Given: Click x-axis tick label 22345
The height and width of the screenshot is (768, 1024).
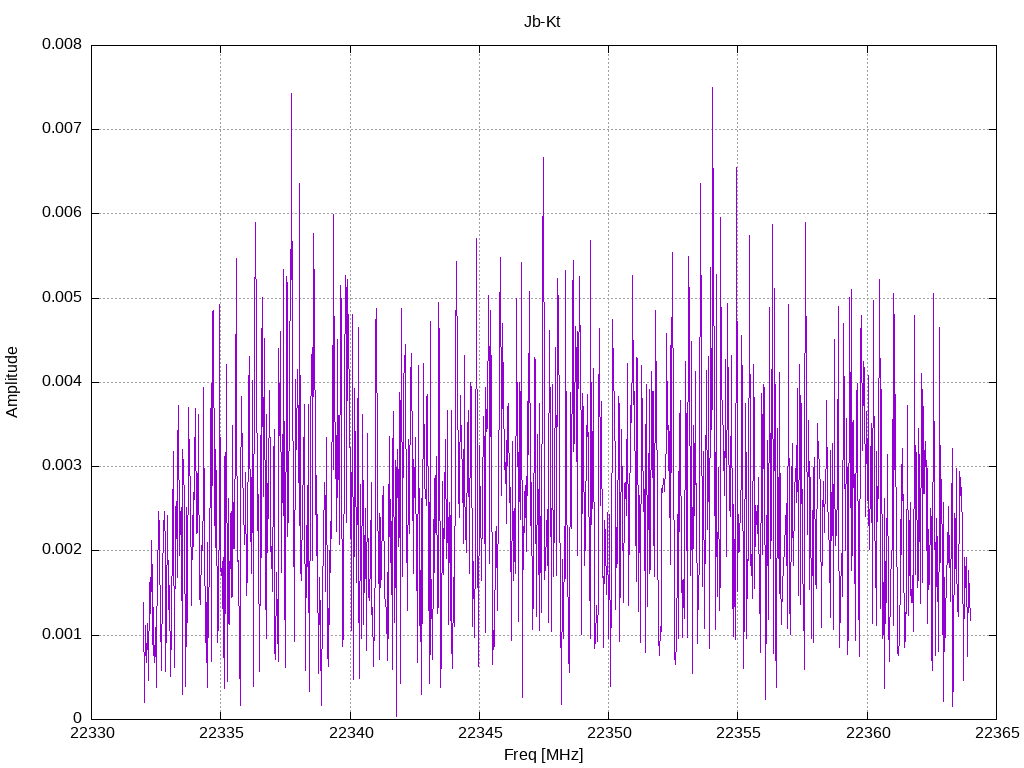Looking at the screenshot, I should (x=480, y=733).
